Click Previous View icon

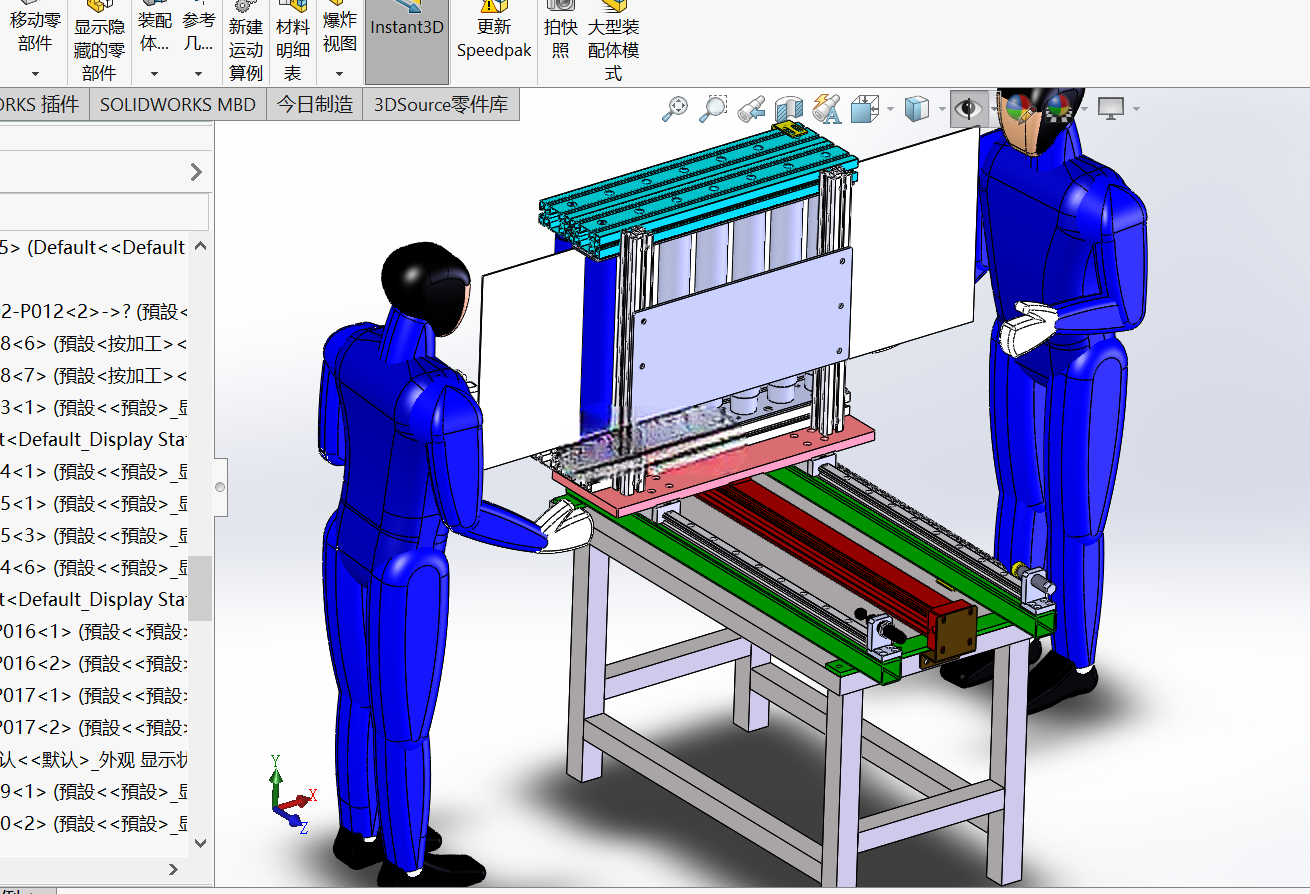click(x=751, y=108)
